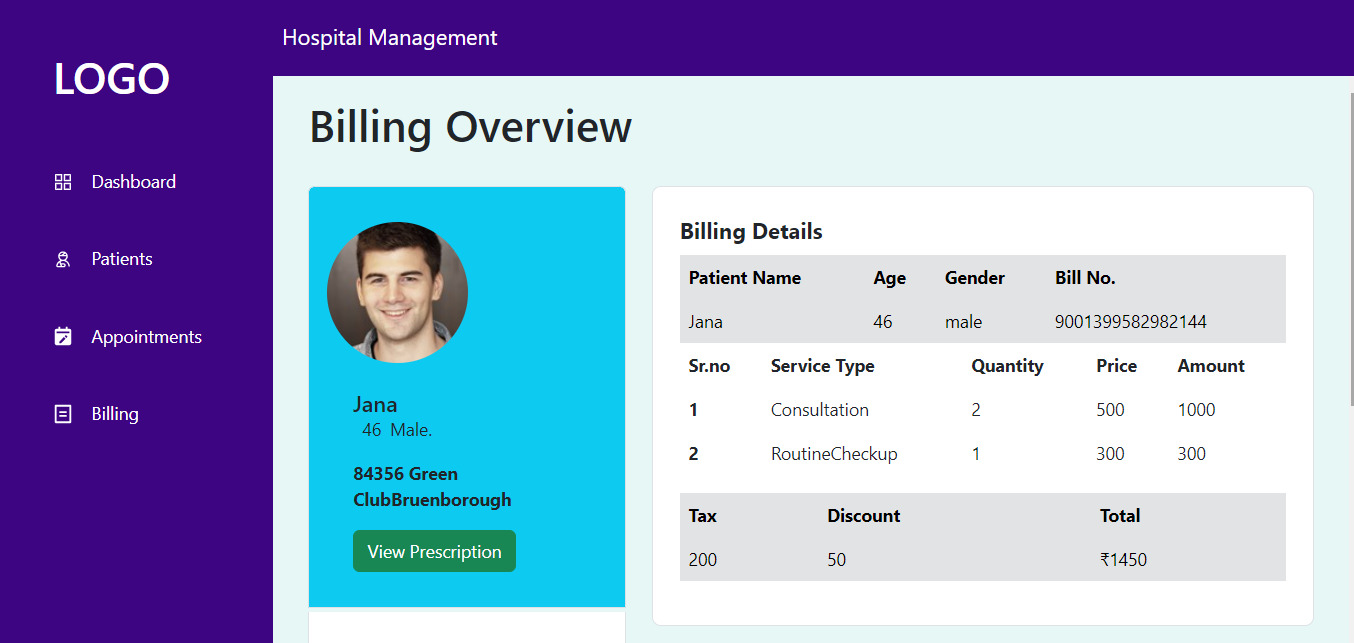
Task: Click the bill number 9001399582982144
Action: [x=1130, y=322]
